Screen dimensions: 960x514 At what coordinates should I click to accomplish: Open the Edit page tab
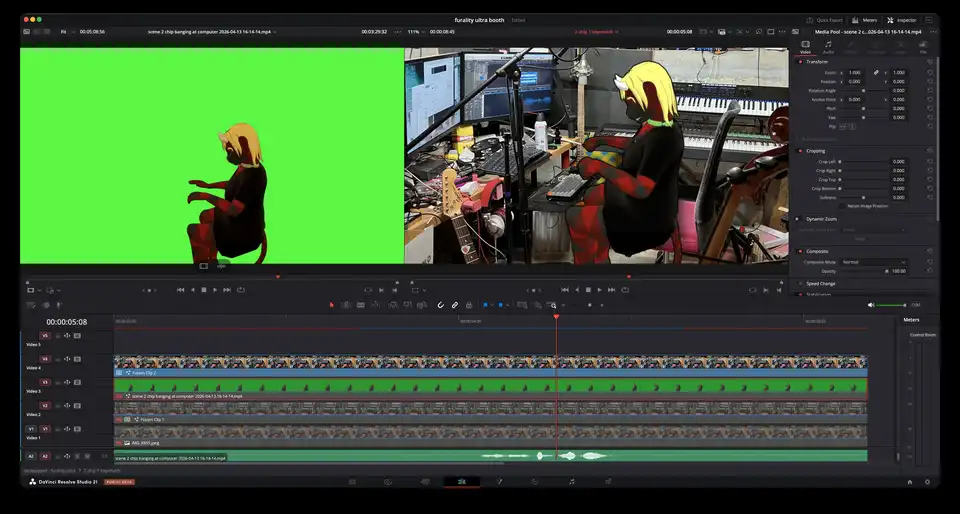tap(462, 482)
